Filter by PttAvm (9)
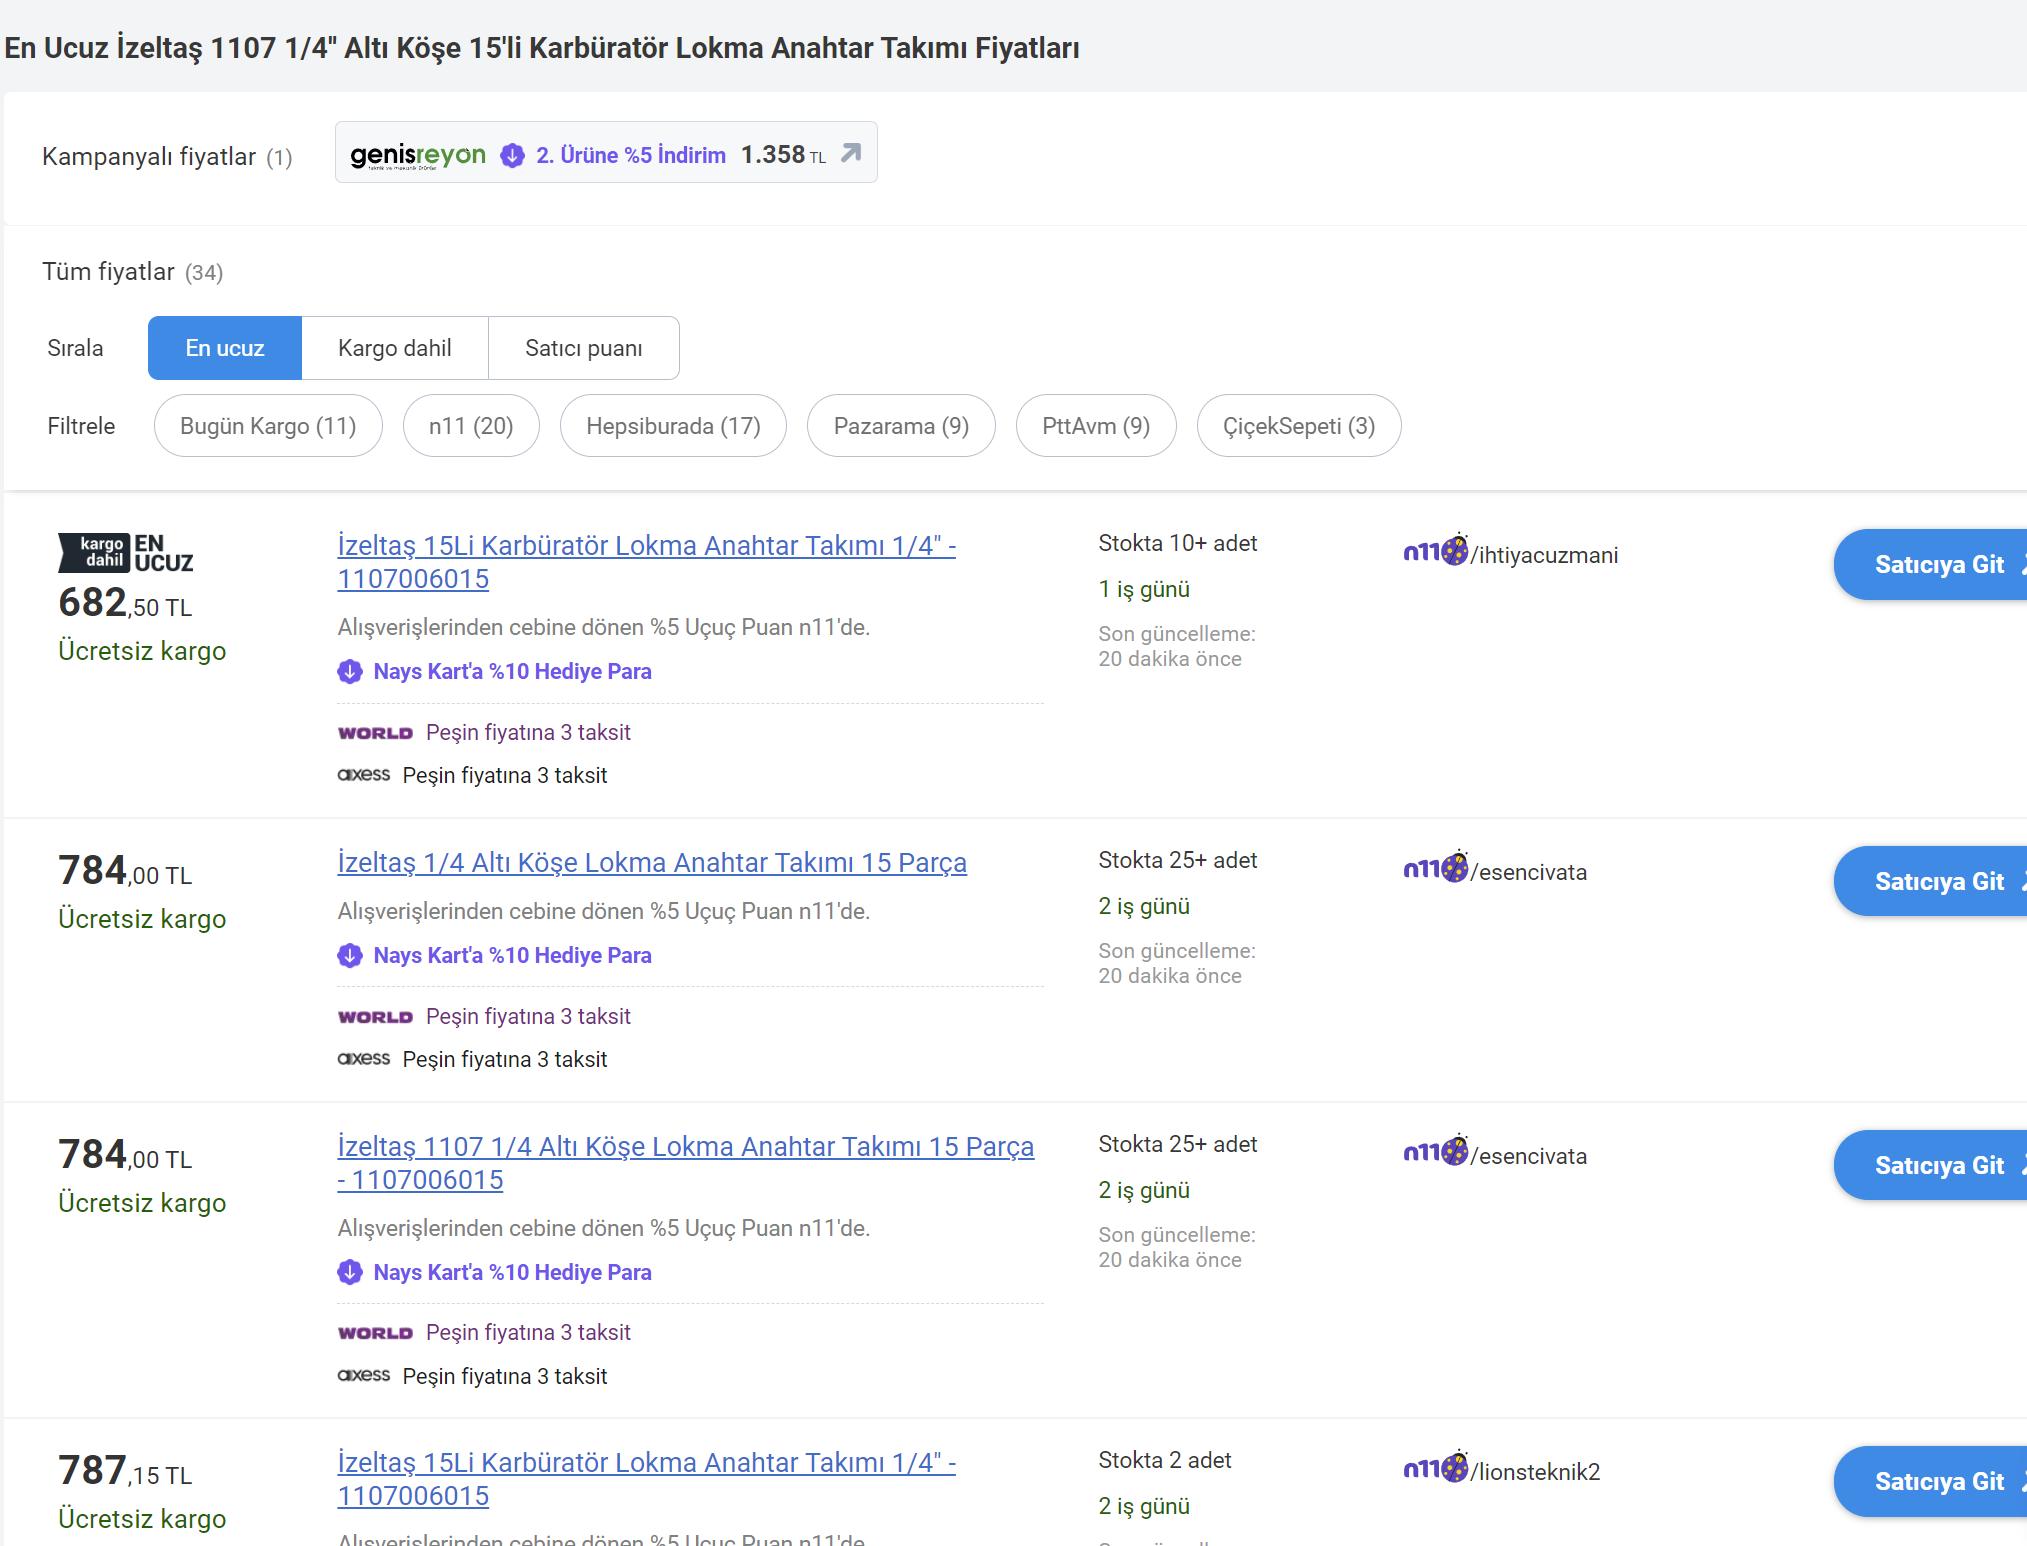This screenshot has height=1546, width=2027. pyautogui.click(x=1096, y=426)
